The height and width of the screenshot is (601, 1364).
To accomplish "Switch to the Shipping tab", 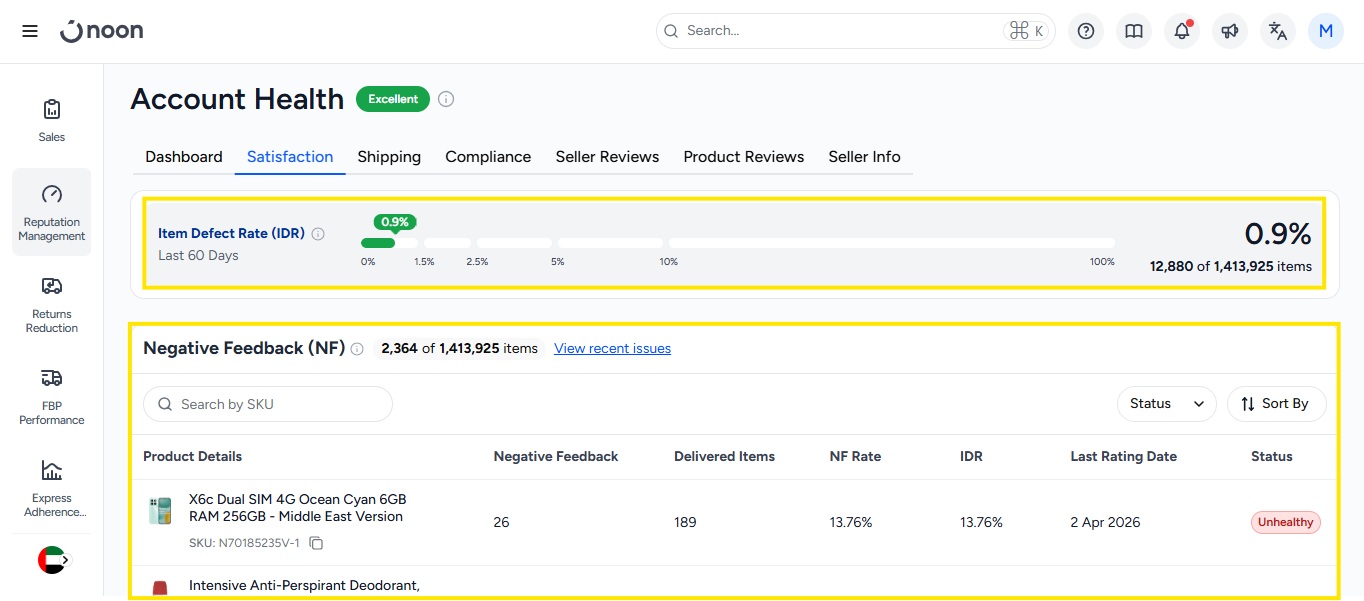I will pyautogui.click(x=389, y=157).
